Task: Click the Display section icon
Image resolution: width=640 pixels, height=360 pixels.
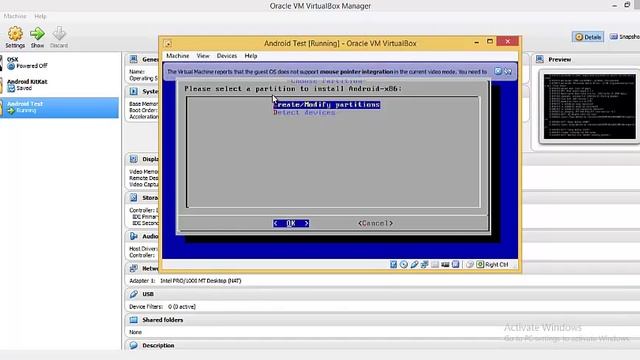Action: [133, 159]
